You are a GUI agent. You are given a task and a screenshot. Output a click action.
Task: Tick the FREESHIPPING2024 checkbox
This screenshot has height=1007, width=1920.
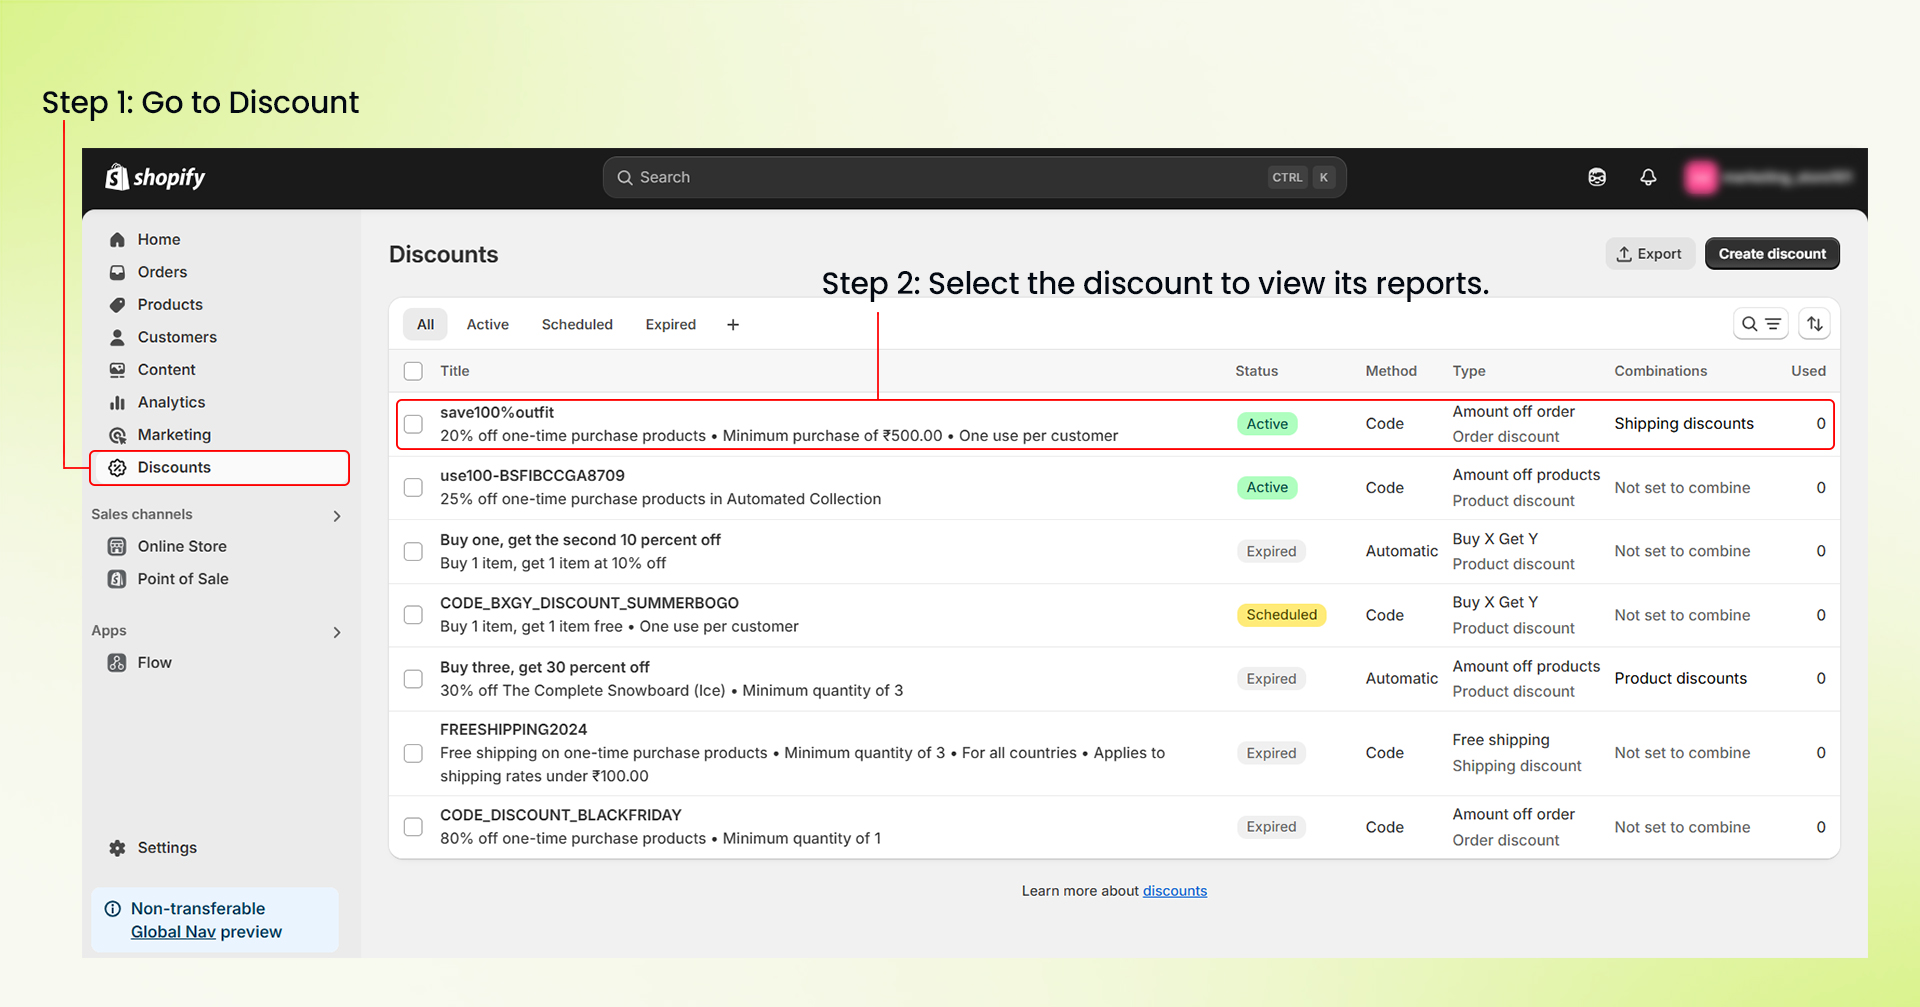click(x=413, y=753)
